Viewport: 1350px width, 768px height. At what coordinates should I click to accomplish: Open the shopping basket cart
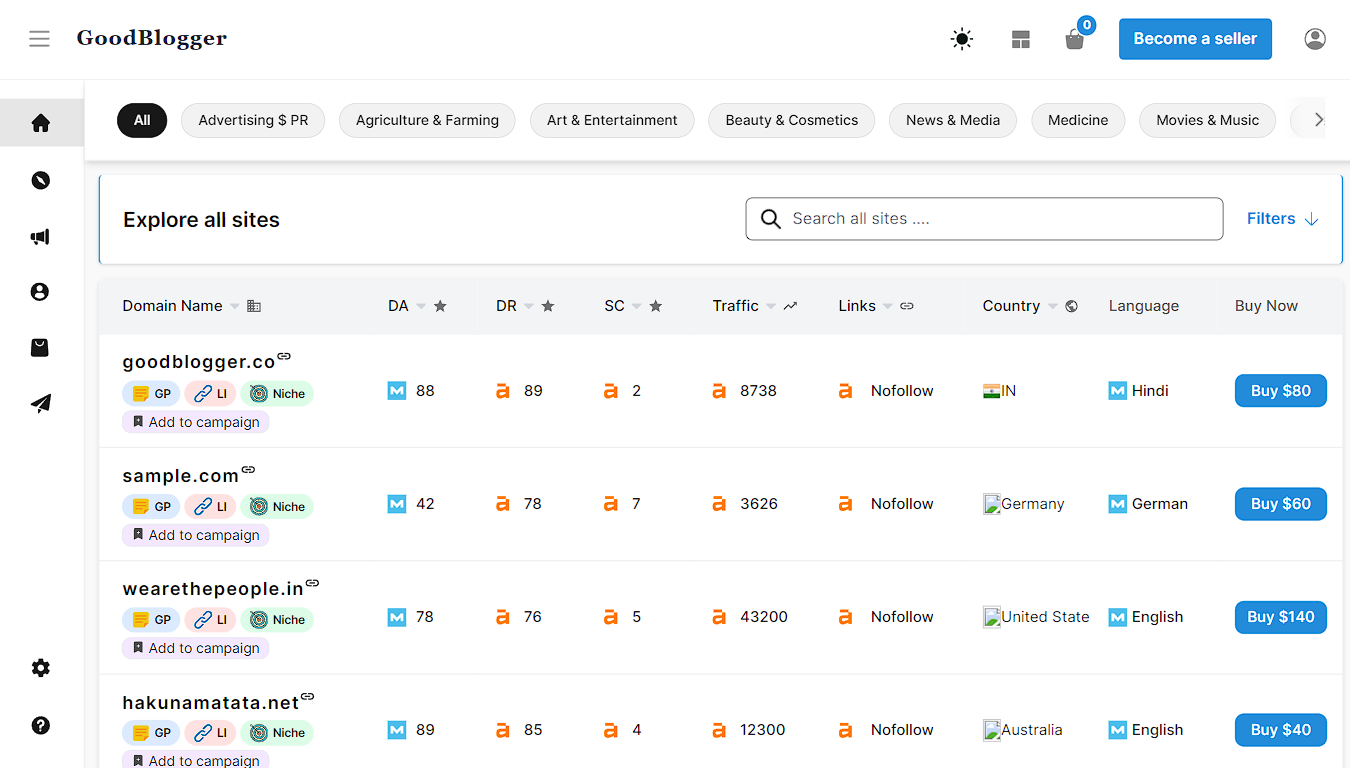tap(1075, 40)
